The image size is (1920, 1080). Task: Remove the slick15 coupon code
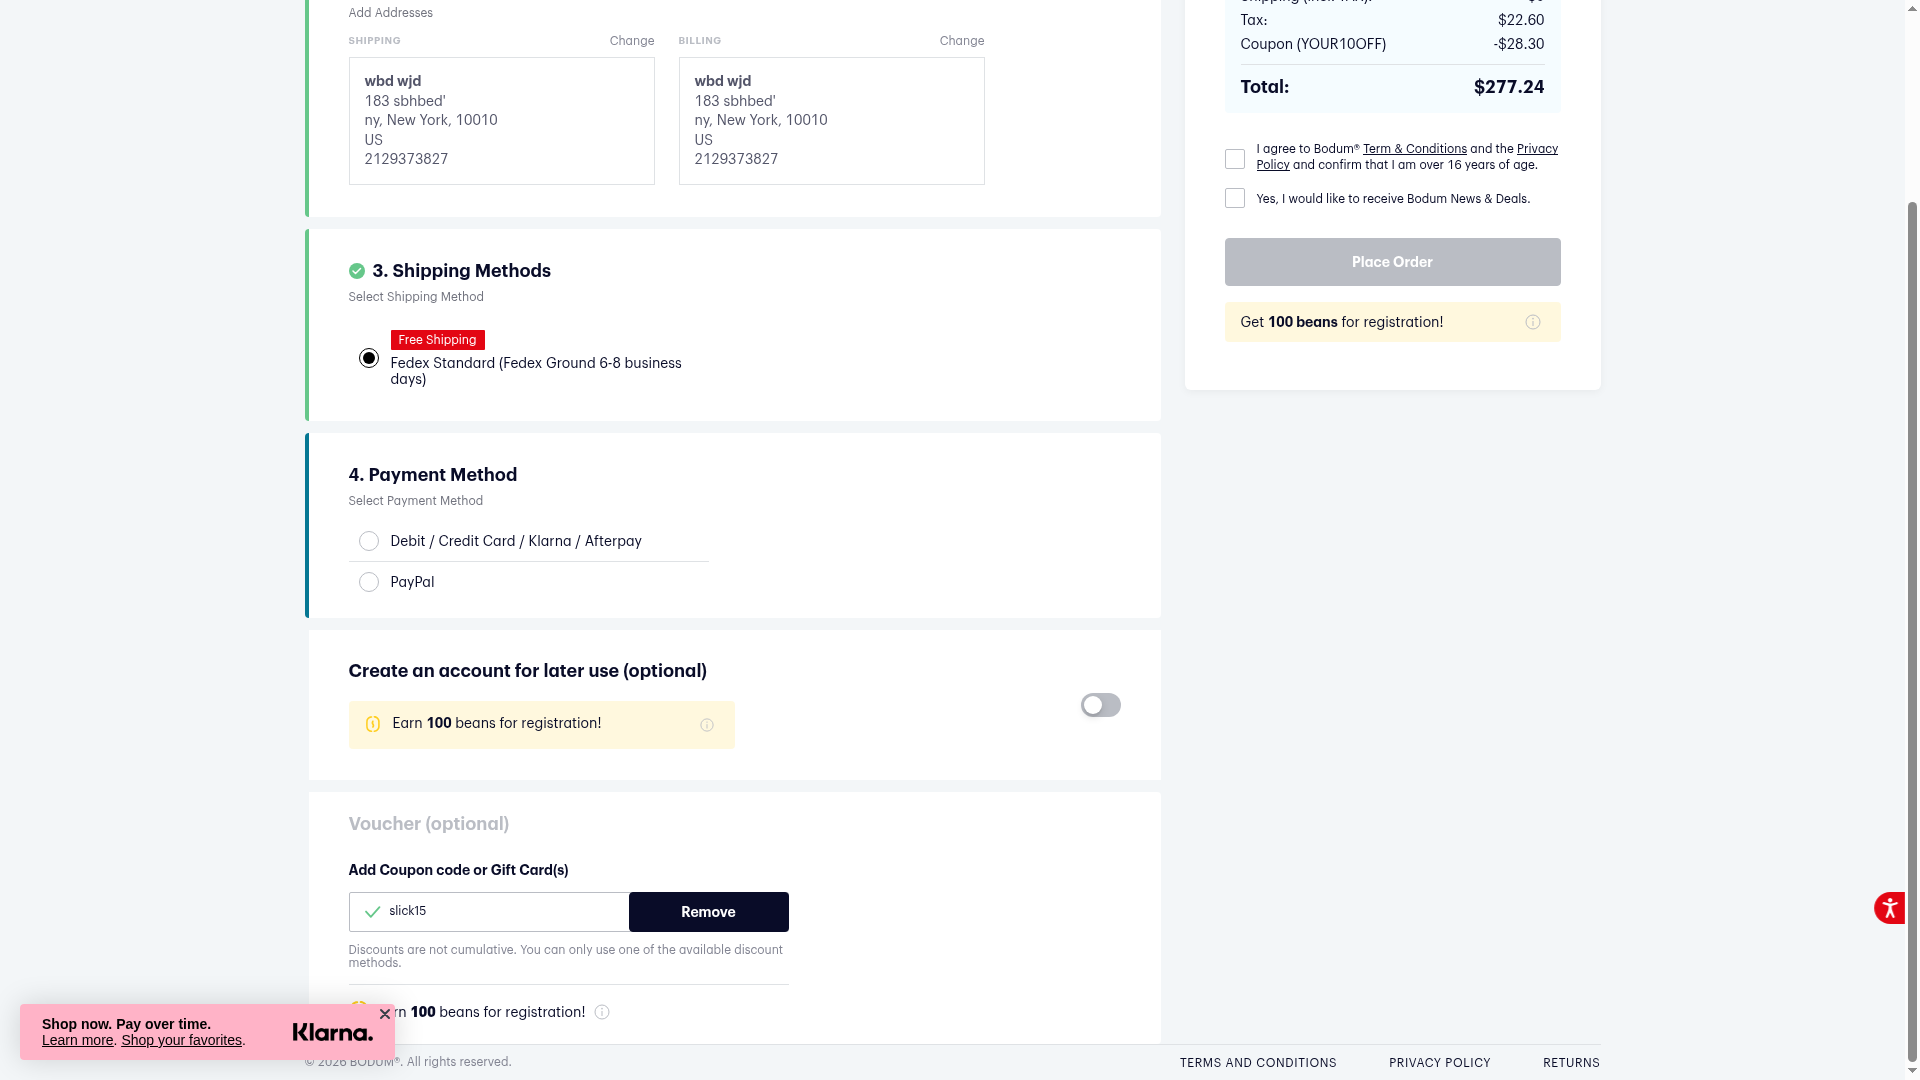(708, 912)
